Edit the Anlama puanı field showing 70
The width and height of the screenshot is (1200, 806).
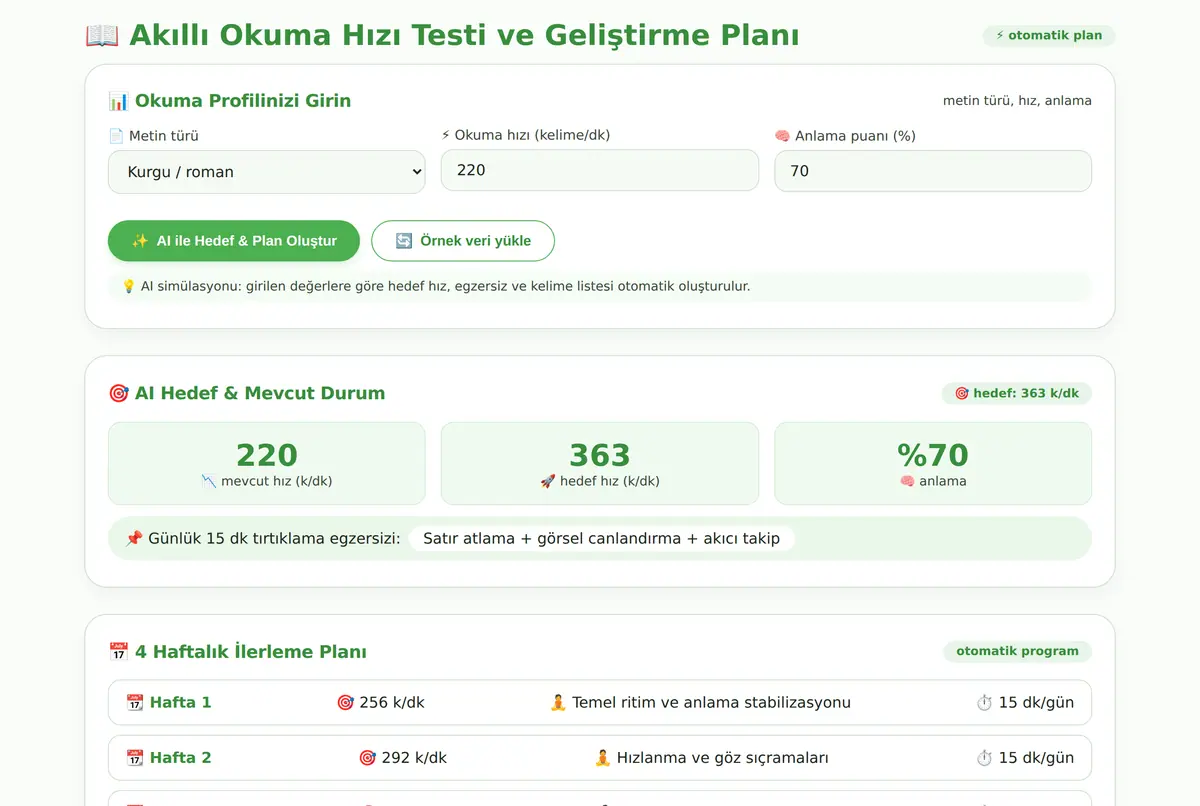pos(933,171)
